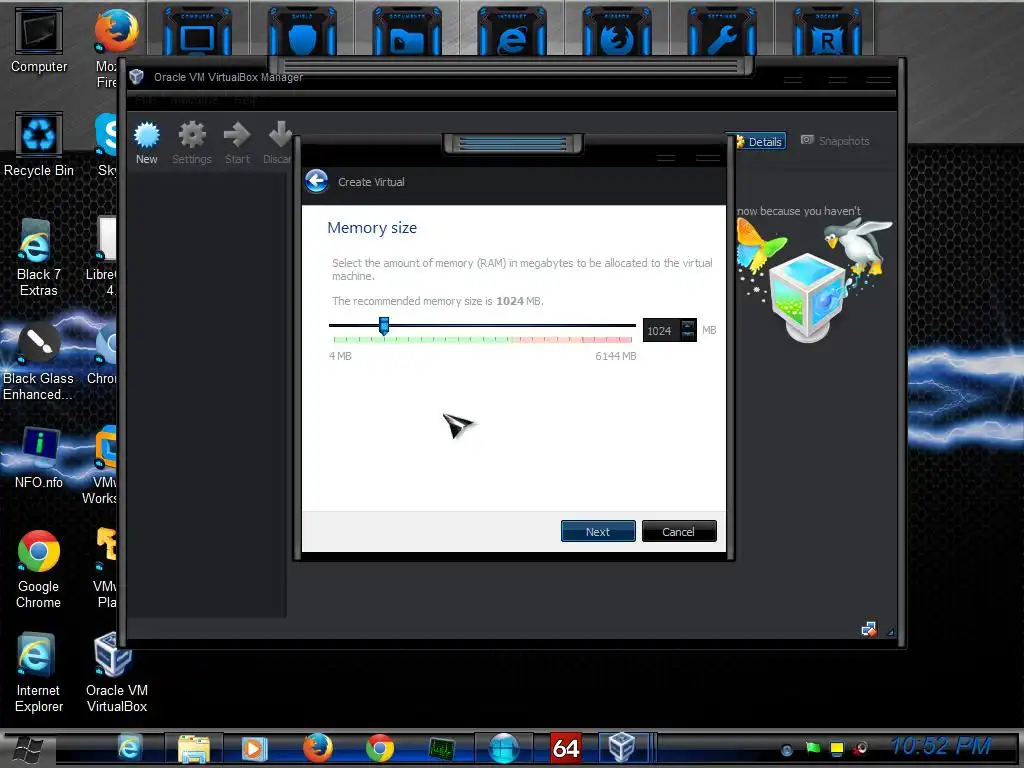The image size is (1024, 768).
Task: Select the Computer desktop icon
Action: coord(39,41)
